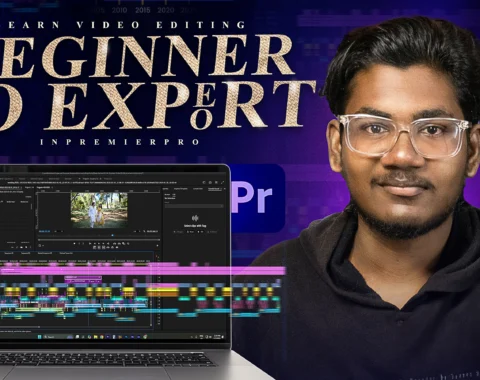Click the blue playhead marker under the video preview
The width and height of the screenshot is (480, 380).
coord(113,235)
